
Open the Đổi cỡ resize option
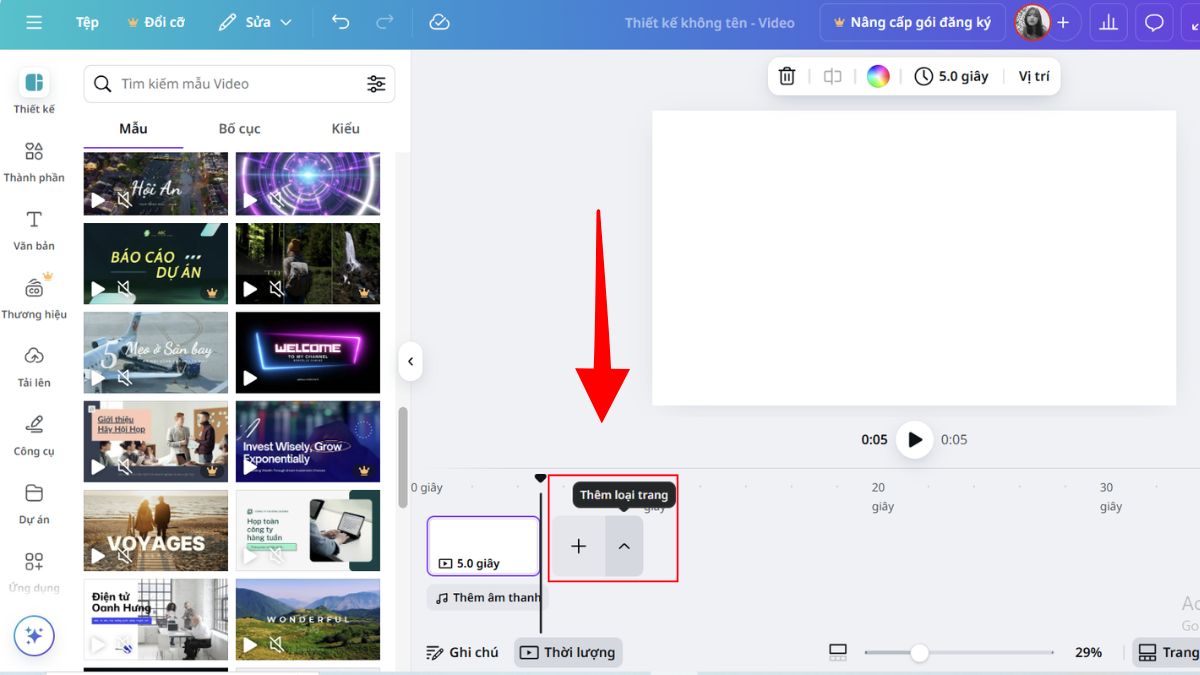pos(156,22)
